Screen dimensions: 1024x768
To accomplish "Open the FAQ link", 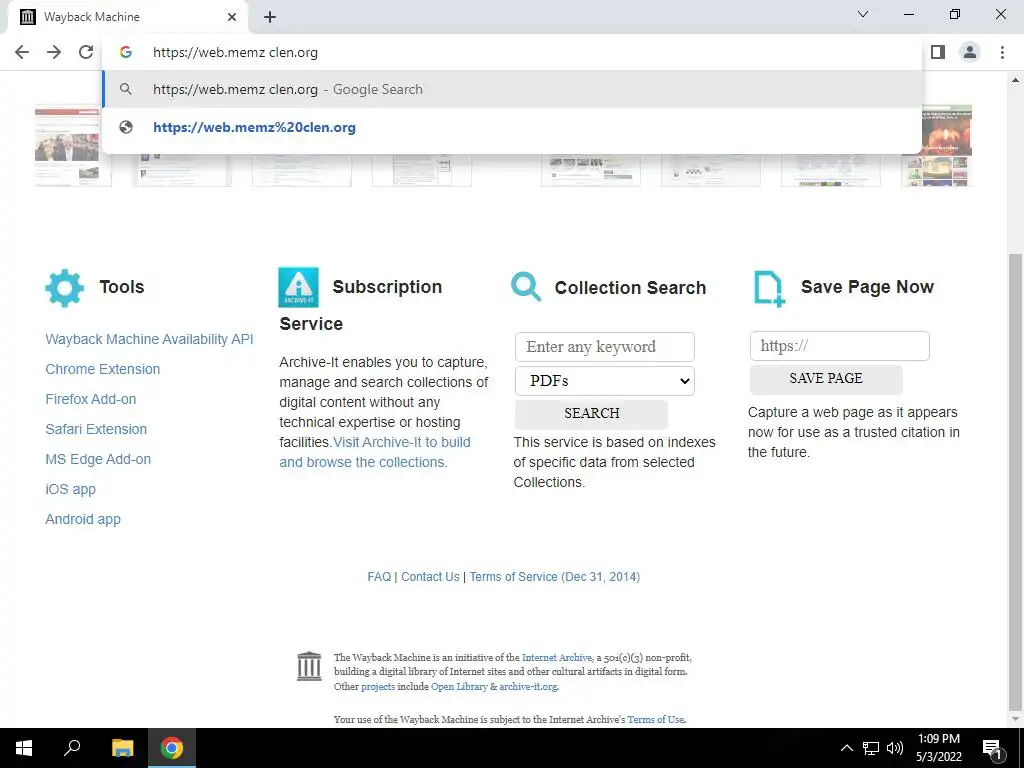I will pyautogui.click(x=379, y=577).
